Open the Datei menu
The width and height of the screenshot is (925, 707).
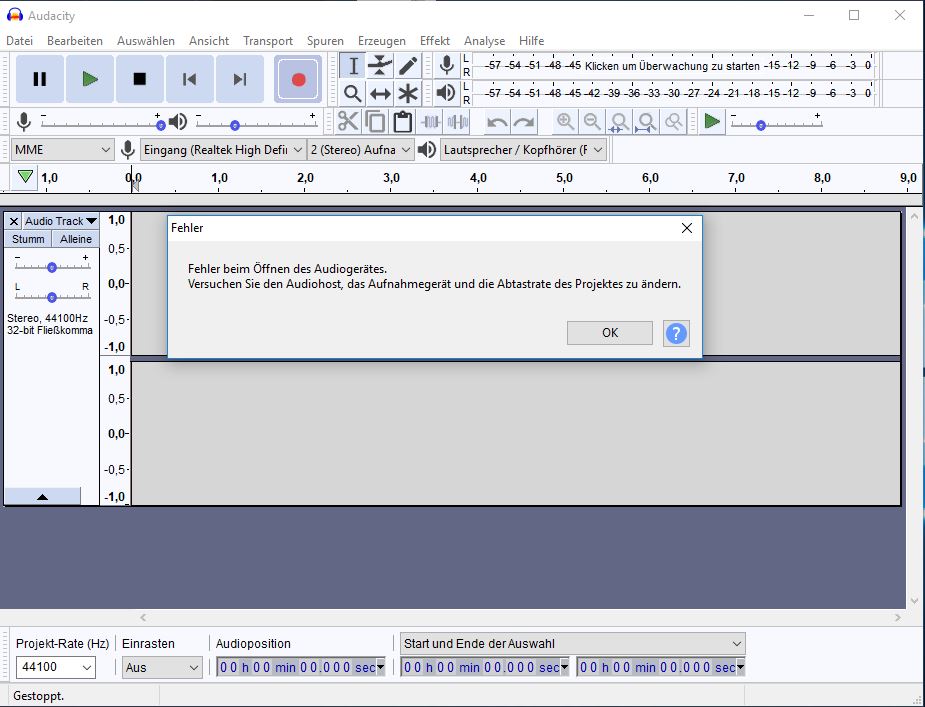[x=19, y=41]
